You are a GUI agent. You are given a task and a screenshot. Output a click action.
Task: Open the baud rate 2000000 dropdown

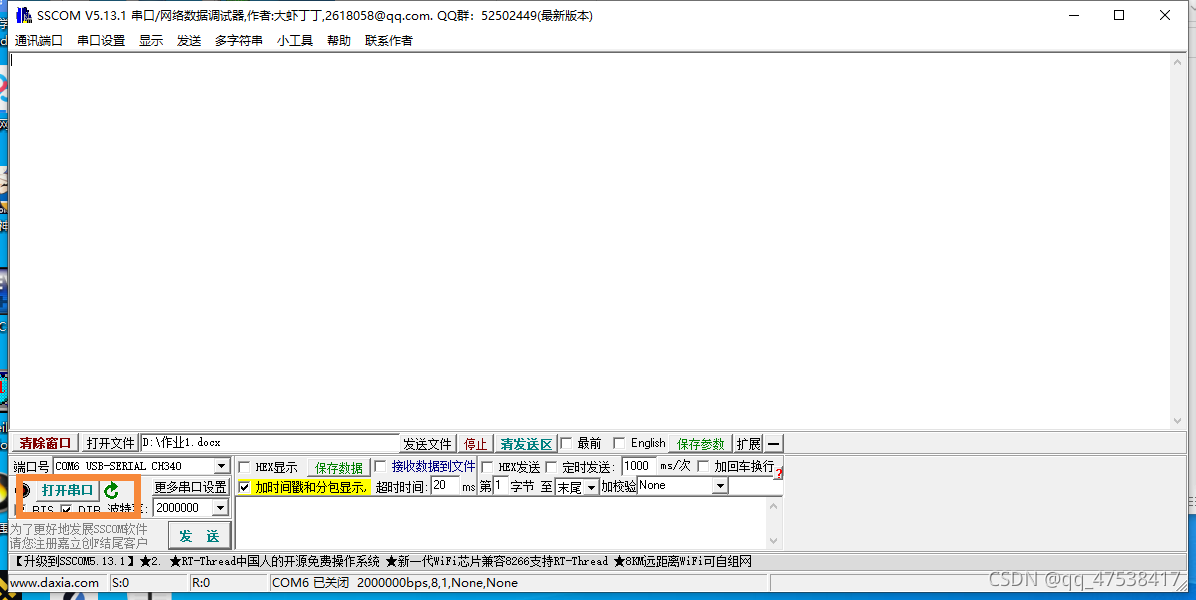pyautogui.click(x=220, y=508)
